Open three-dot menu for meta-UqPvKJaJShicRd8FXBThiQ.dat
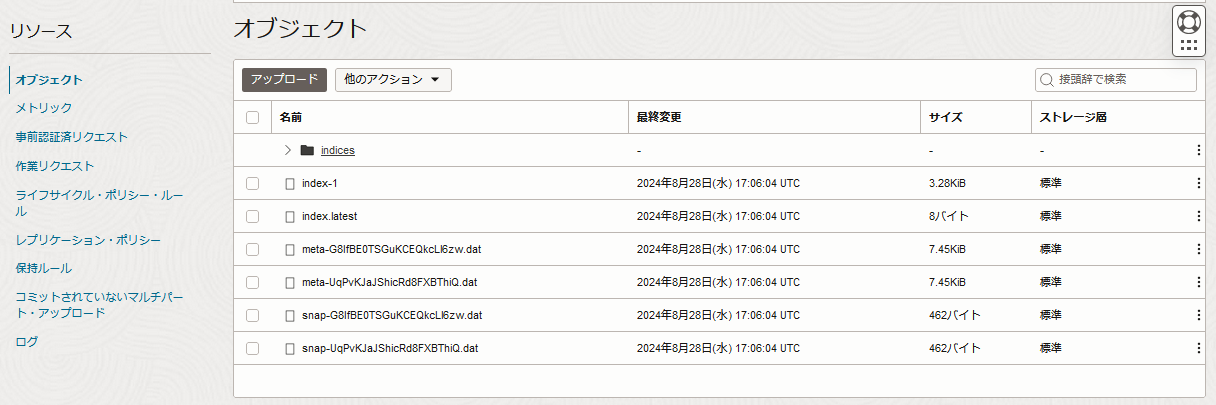The image size is (1216, 405). 1198,282
